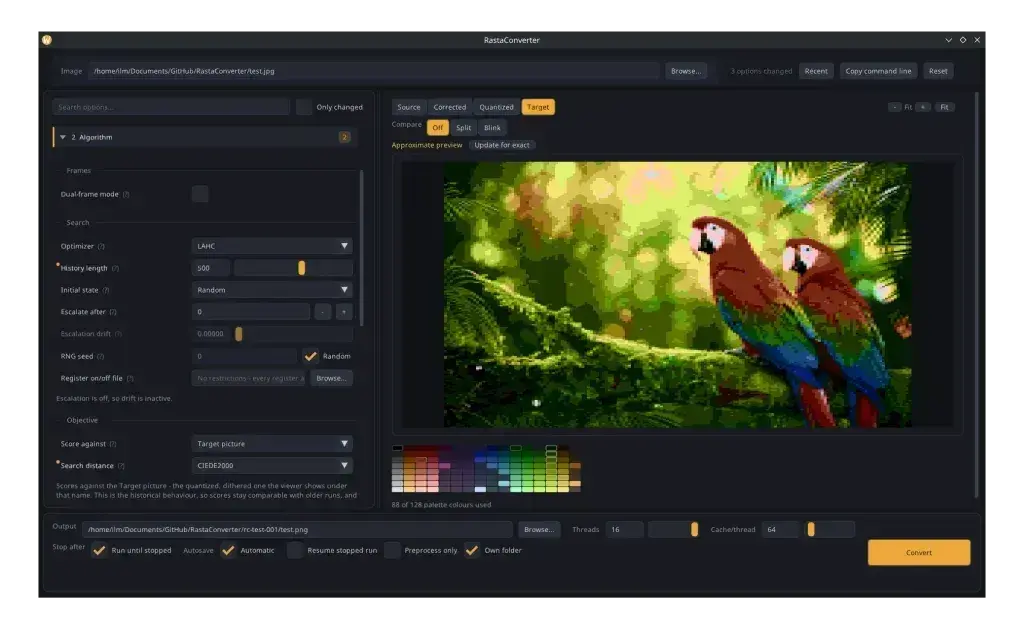Click the Fit zoom button
Image resolution: width=1024 pixels, height=643 pixels.
[x=944, y=107]
